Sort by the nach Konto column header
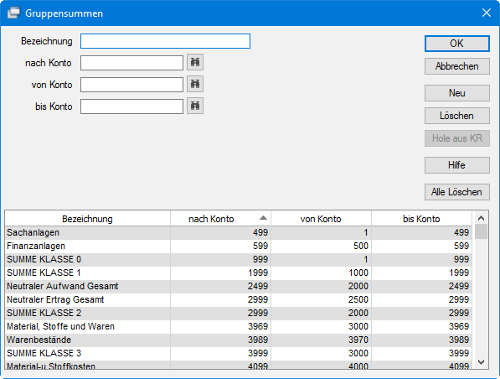 point(221,219)
